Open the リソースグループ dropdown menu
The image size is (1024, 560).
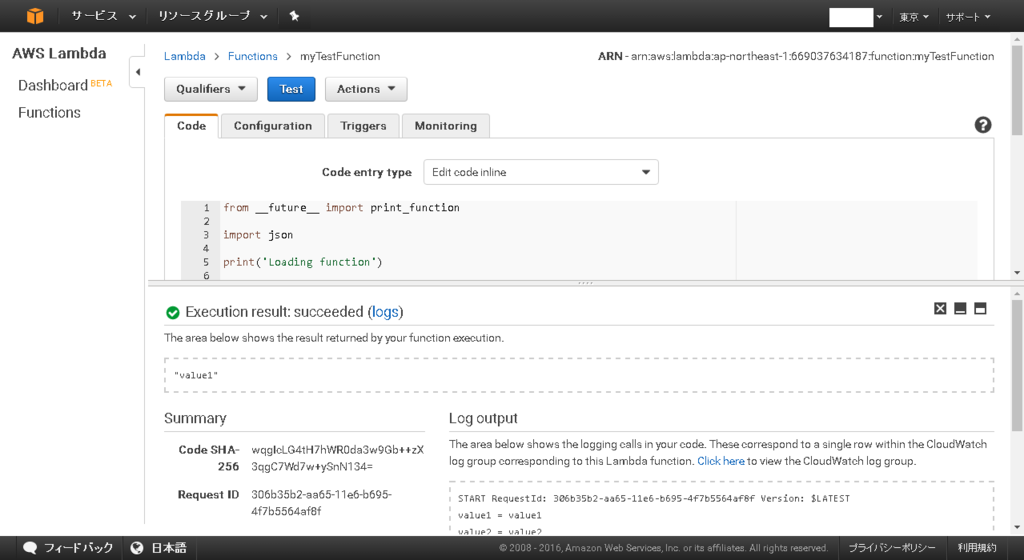(x=212, y=16)
